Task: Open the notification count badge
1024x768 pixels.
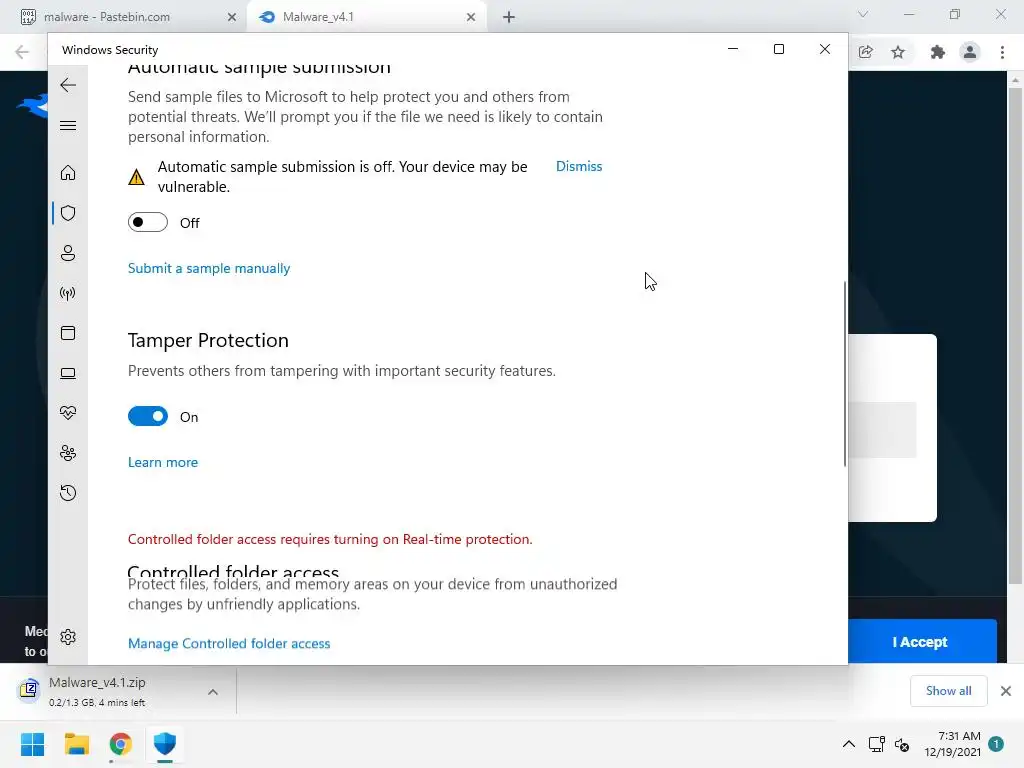Action: point(996,744)
